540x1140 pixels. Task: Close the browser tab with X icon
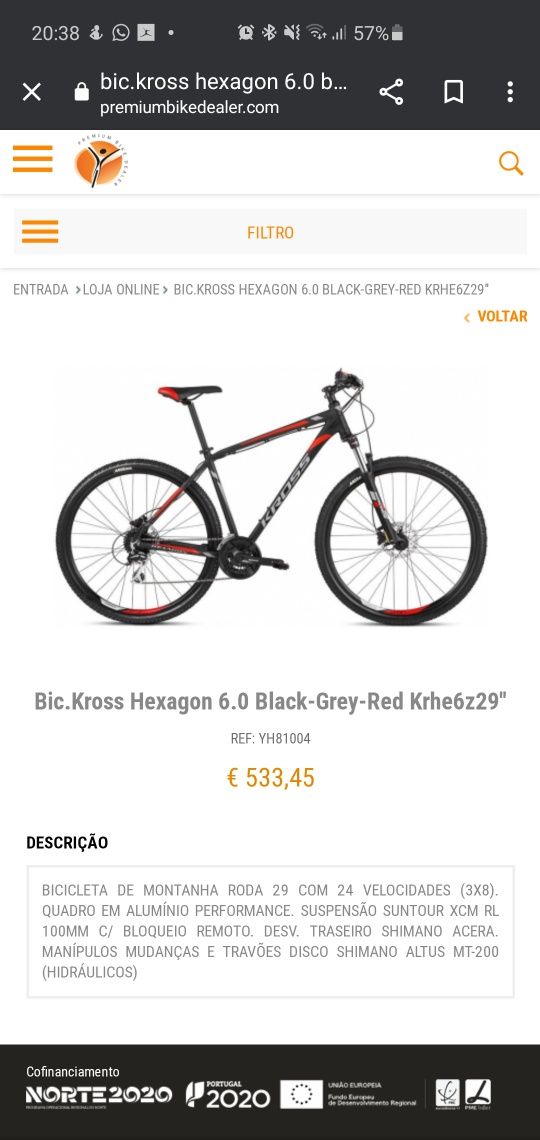pos(31,92)
